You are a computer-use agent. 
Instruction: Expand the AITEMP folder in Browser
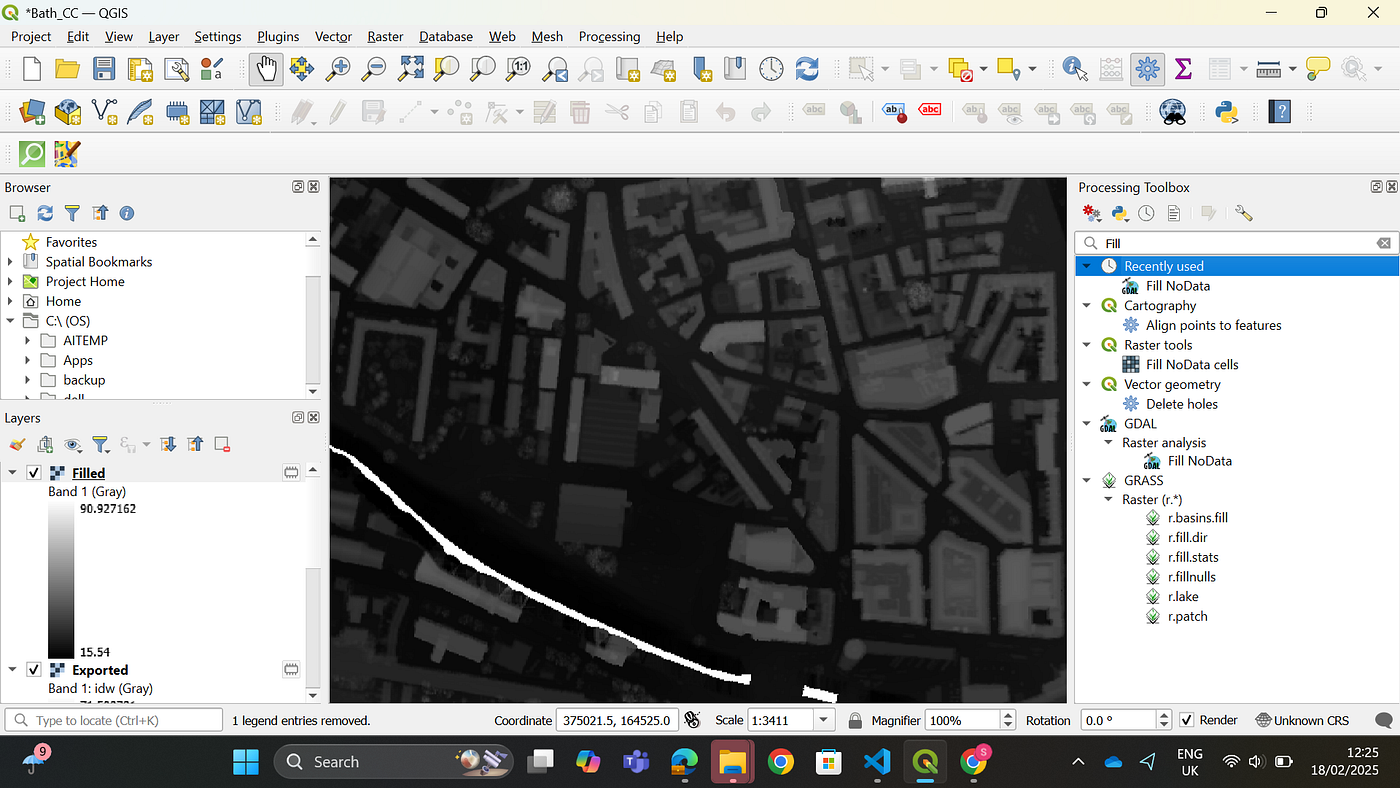tap(28, 340)
